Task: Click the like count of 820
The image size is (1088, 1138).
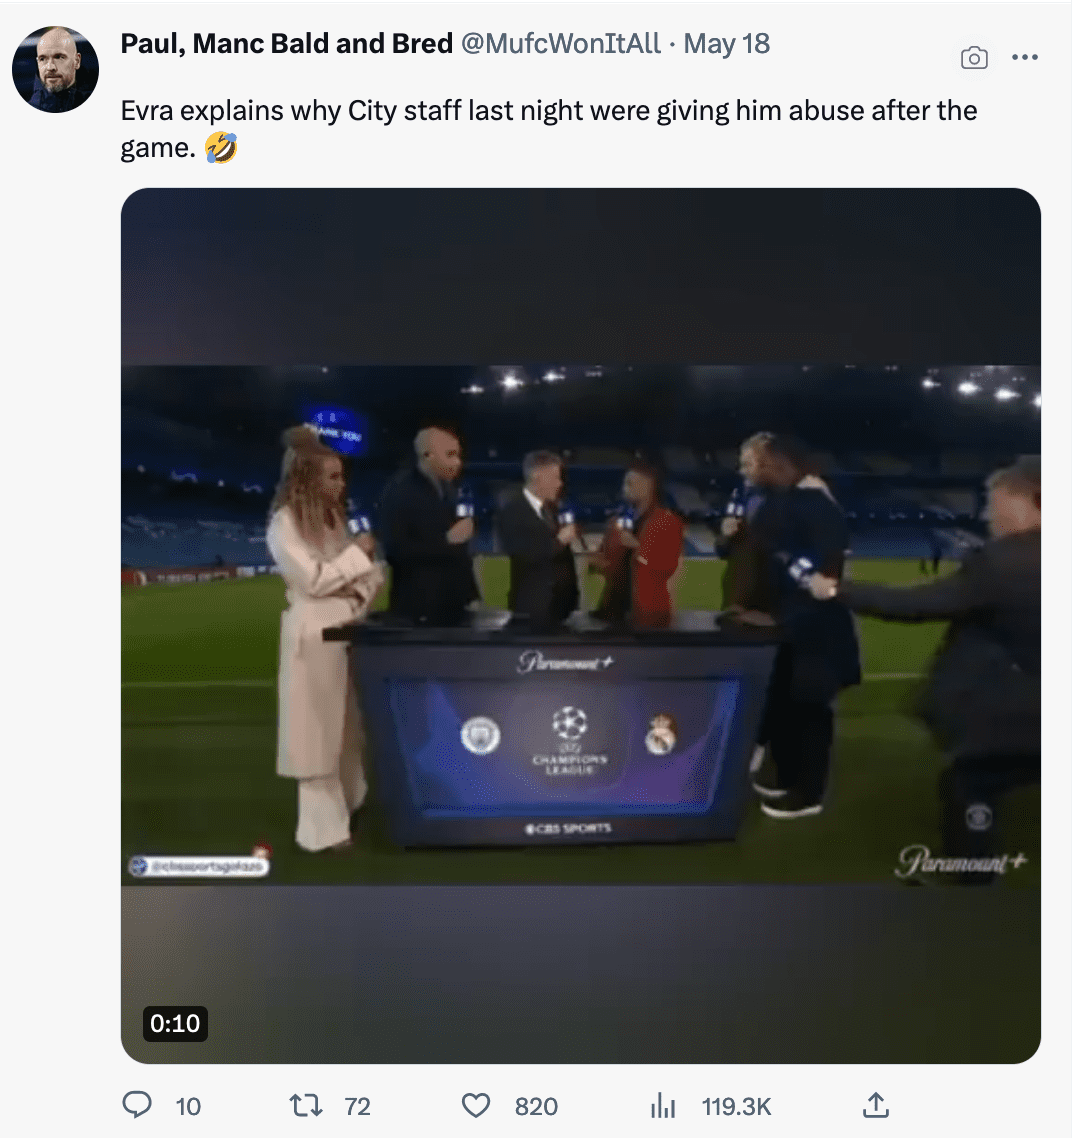Action: [x=536, y=1106]
